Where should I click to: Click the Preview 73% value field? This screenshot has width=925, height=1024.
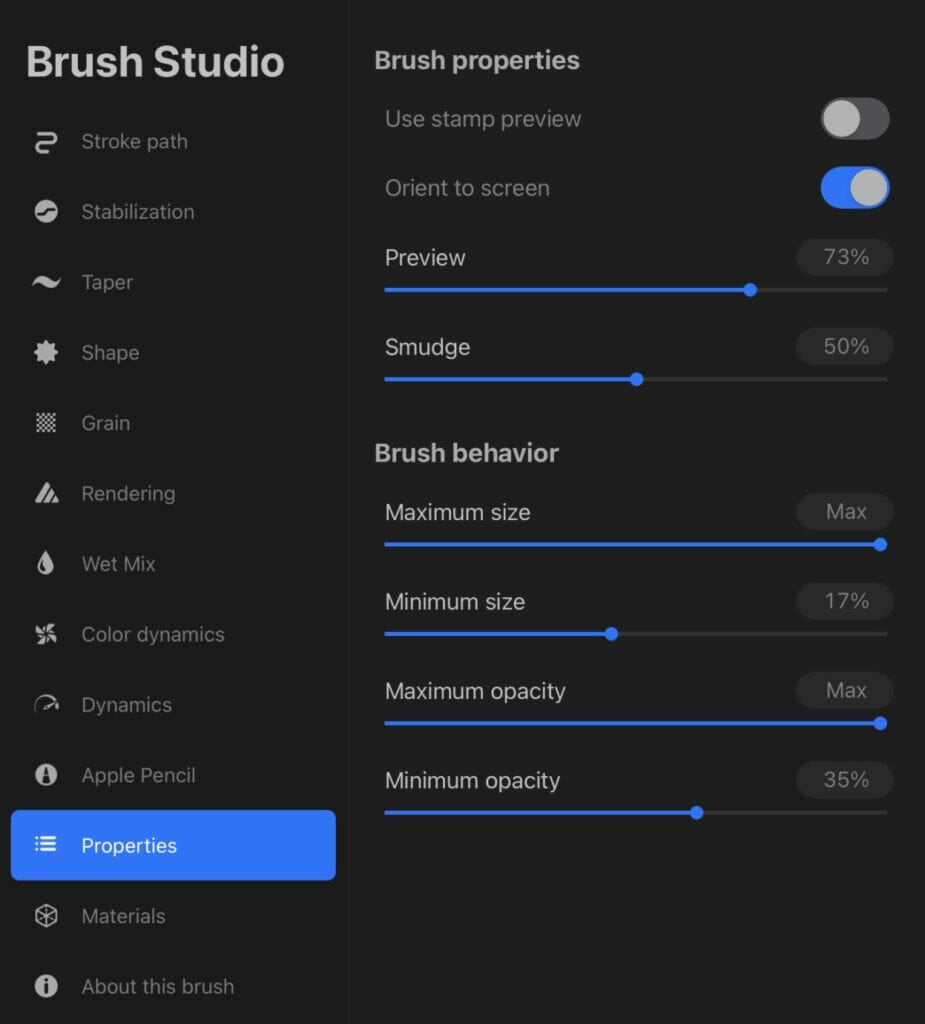(845, 257)
